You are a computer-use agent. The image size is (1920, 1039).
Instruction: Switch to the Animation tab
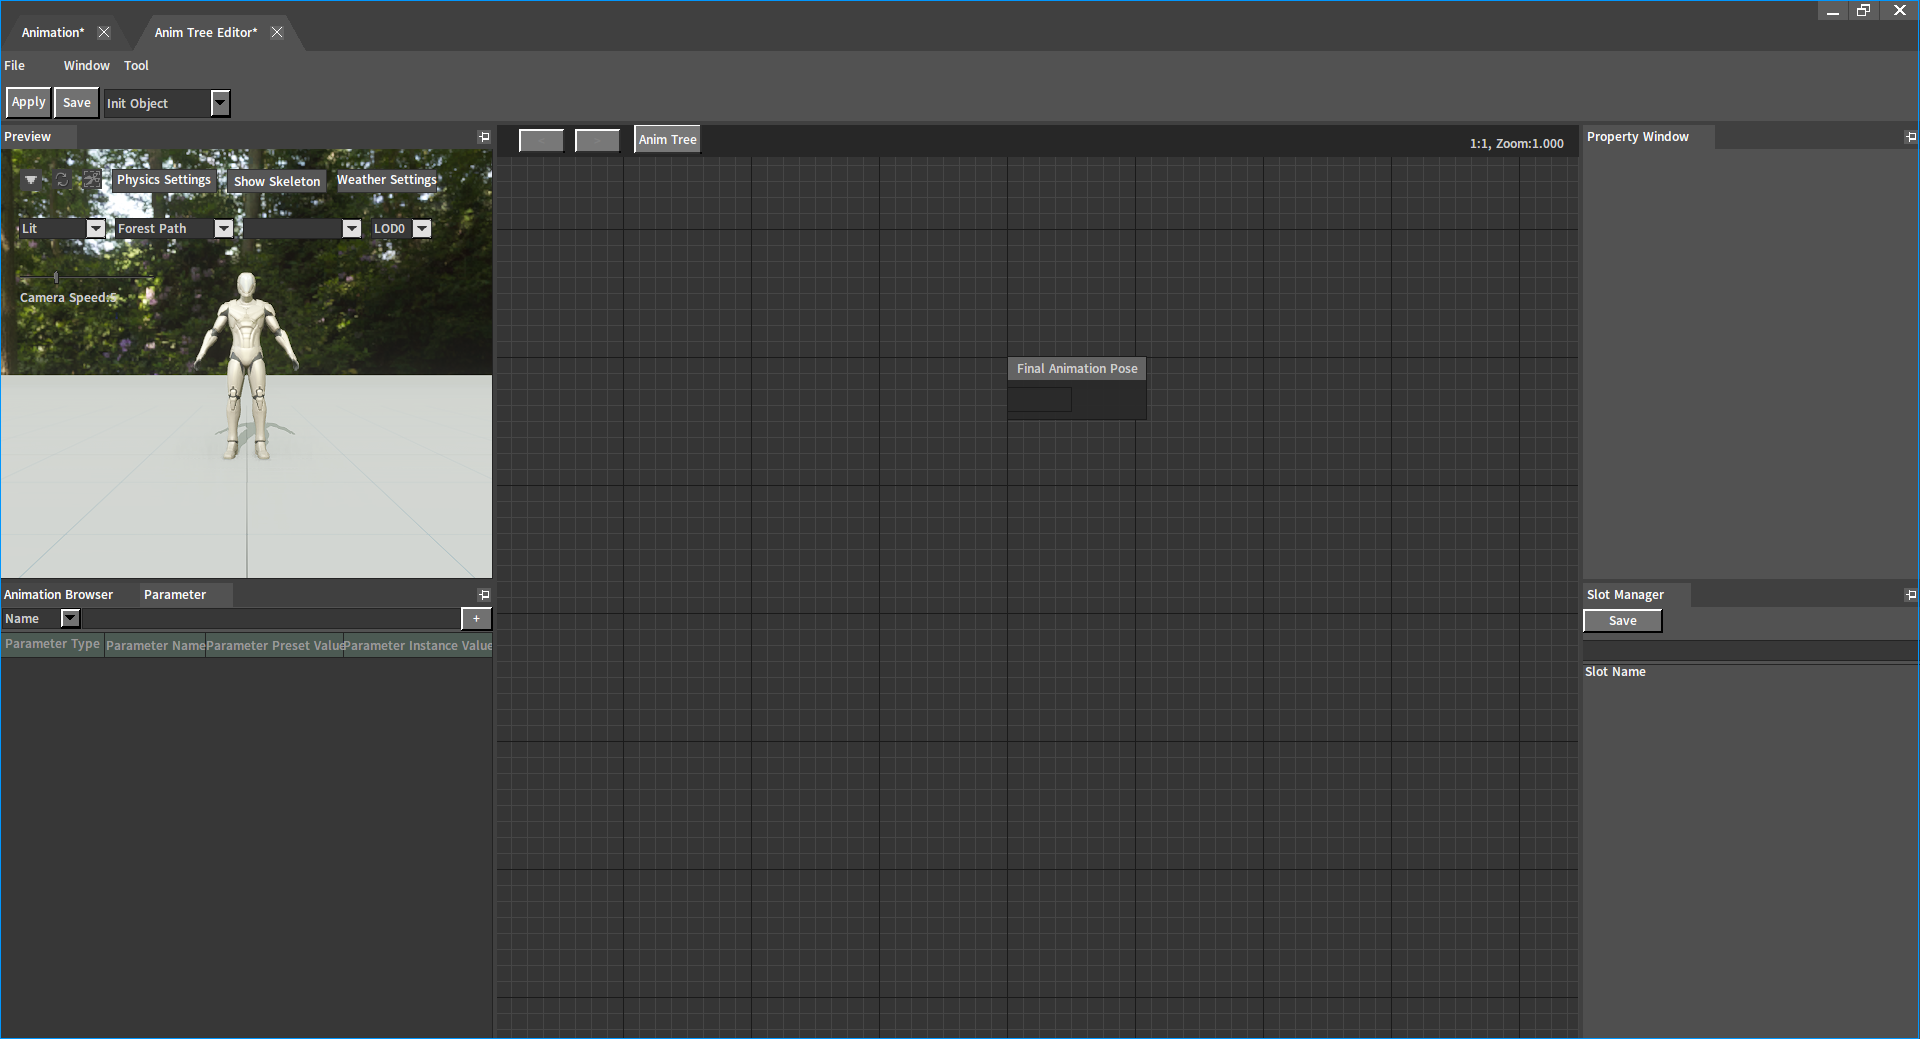(x=53, y=32)
